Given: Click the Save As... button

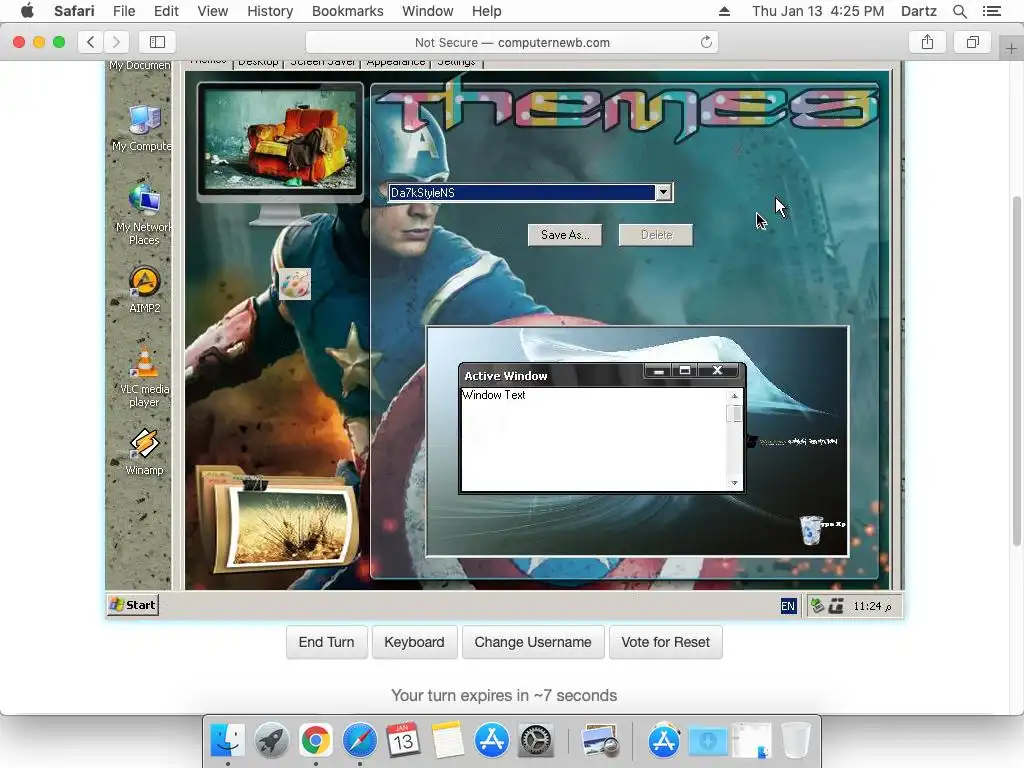Looking at the screenshot, I should tap(565, 235).
